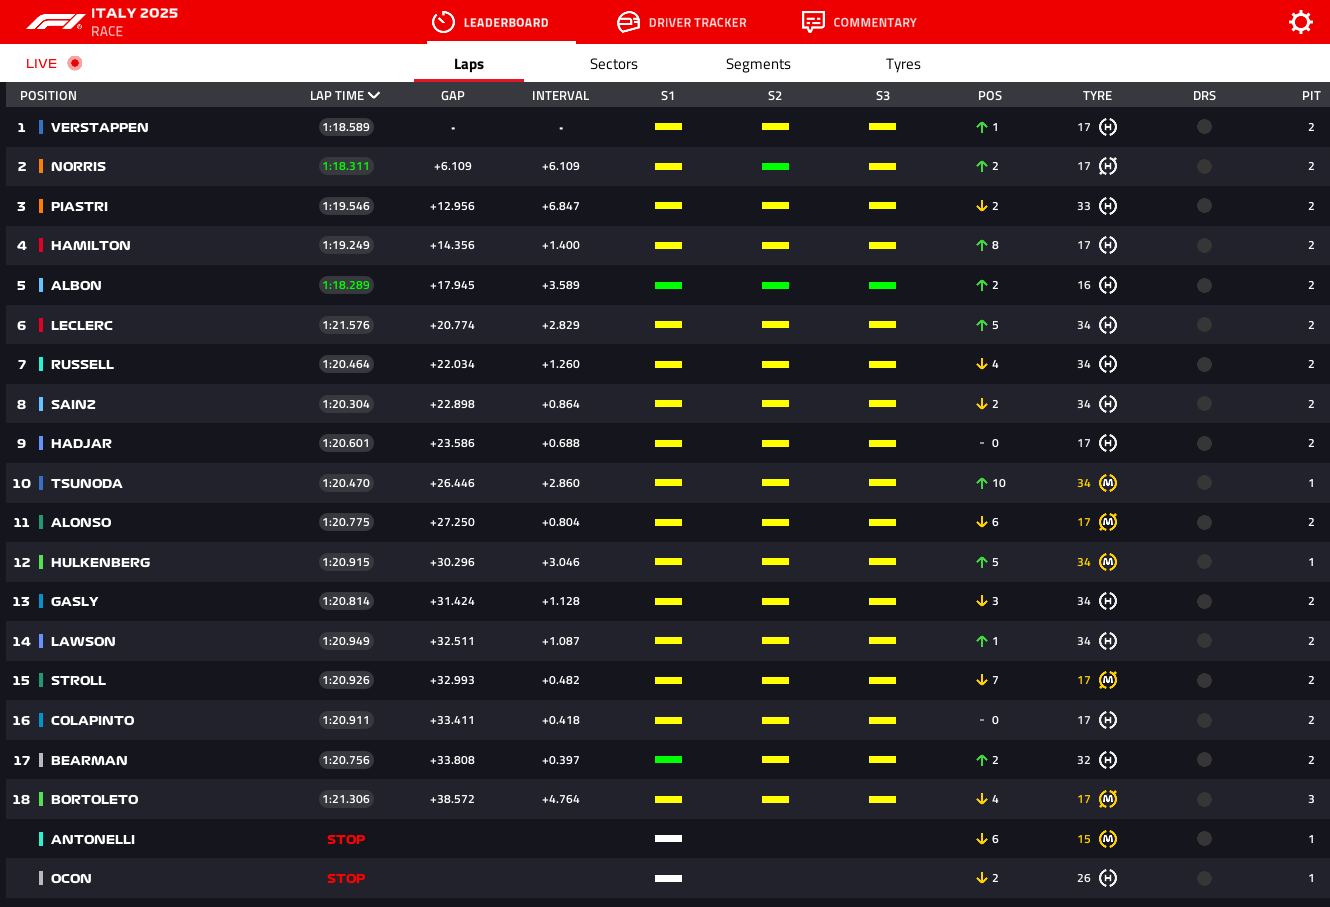
Task: Click the POS column header
Action: tap(990, 96)
